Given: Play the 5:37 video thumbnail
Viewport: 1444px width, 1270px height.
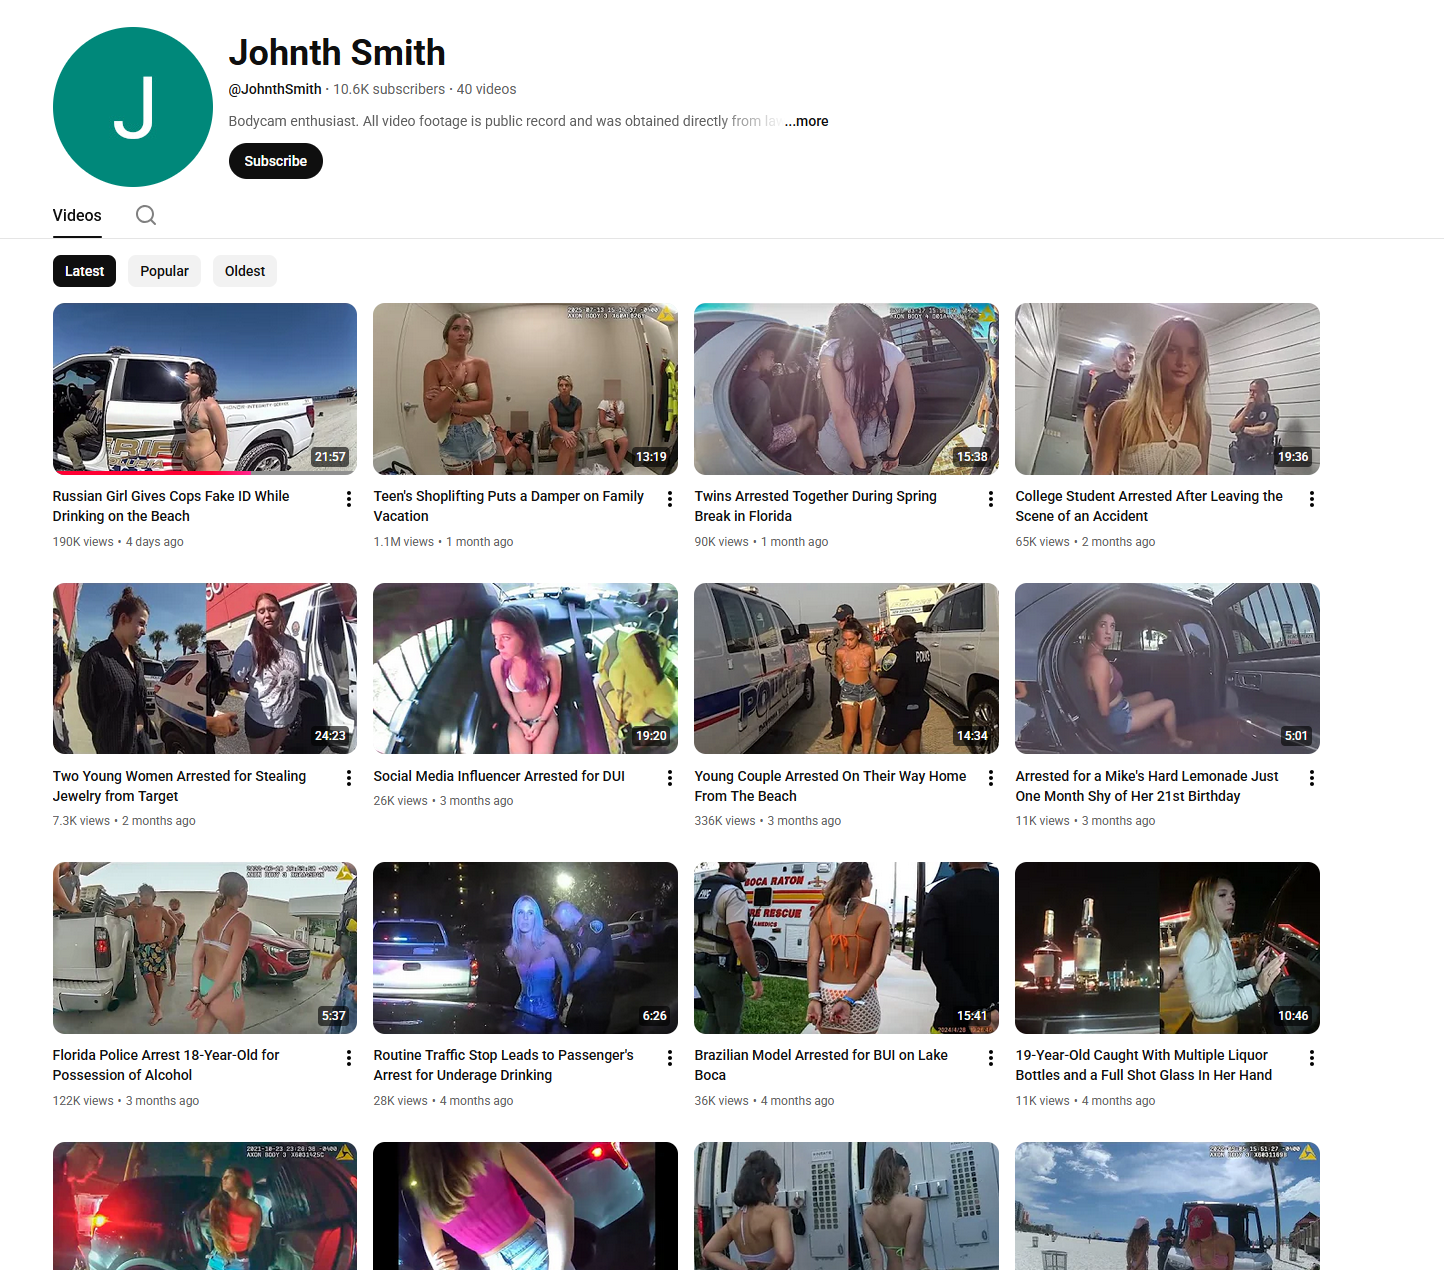Looking at the screenshot, I should click(x=205, y=948).
